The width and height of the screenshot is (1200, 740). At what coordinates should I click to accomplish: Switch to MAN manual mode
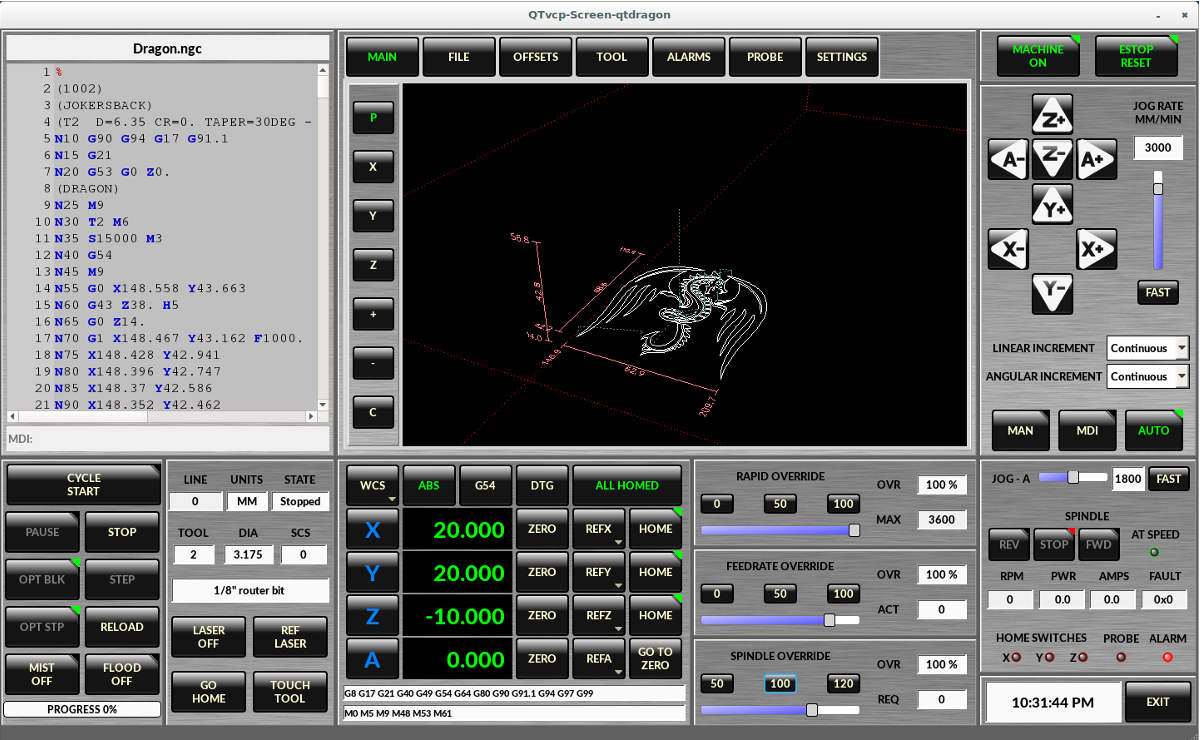pyautogui.click(x=1020, y=430)
